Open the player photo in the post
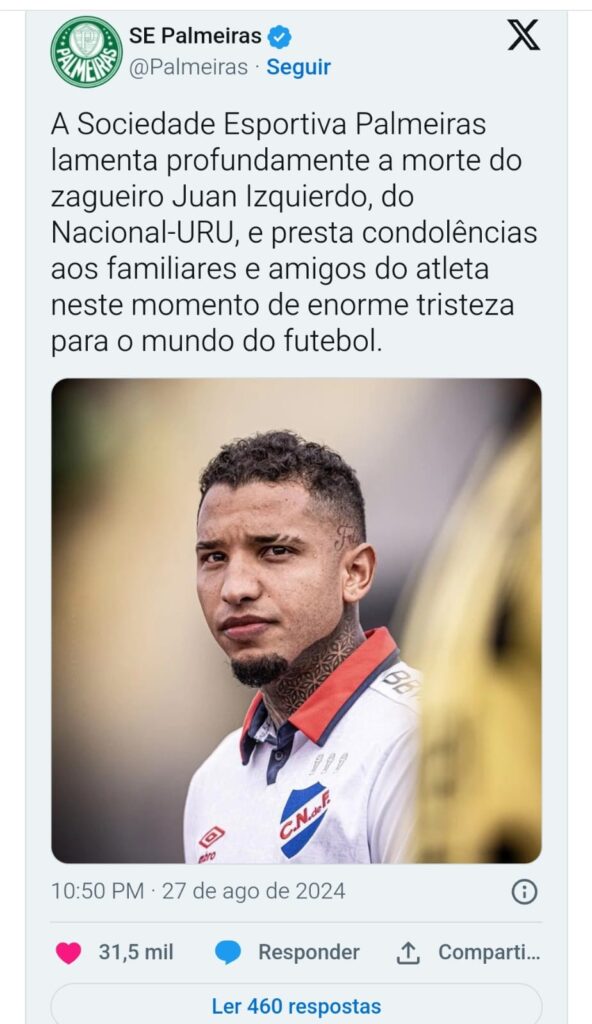The image size is (592, 1024). coord(296,620)
